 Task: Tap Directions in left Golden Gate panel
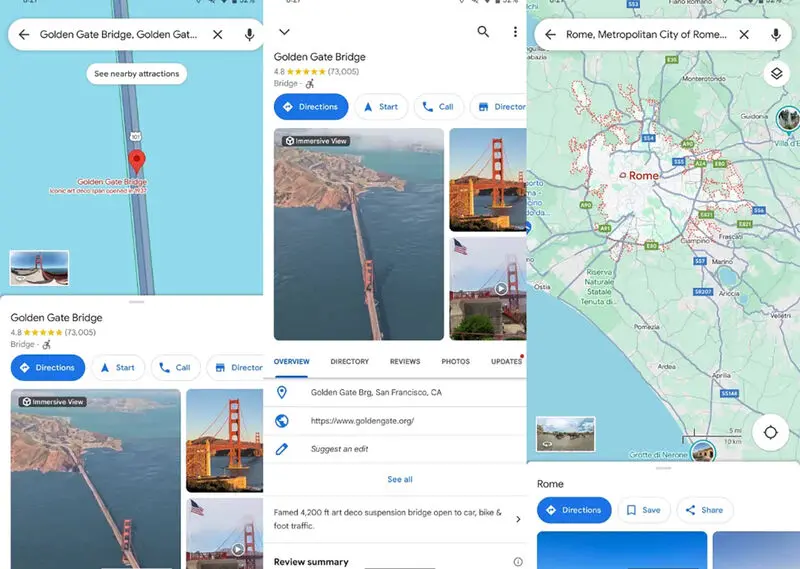click(48, 367)
